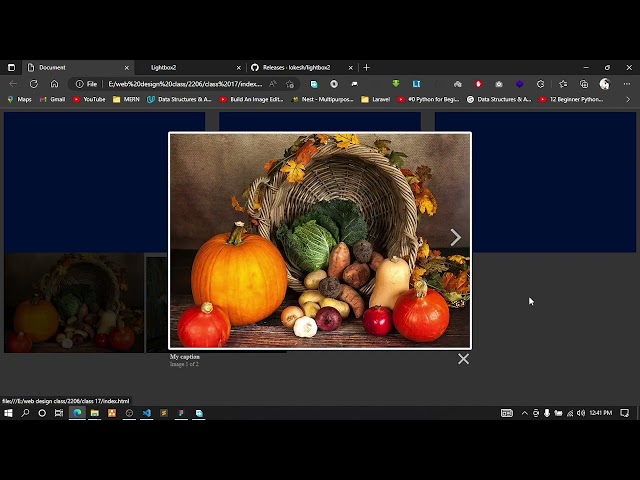The image size is (640, 480).
Task: Open Windows taskbar search
Action: [x=25, y=413]
